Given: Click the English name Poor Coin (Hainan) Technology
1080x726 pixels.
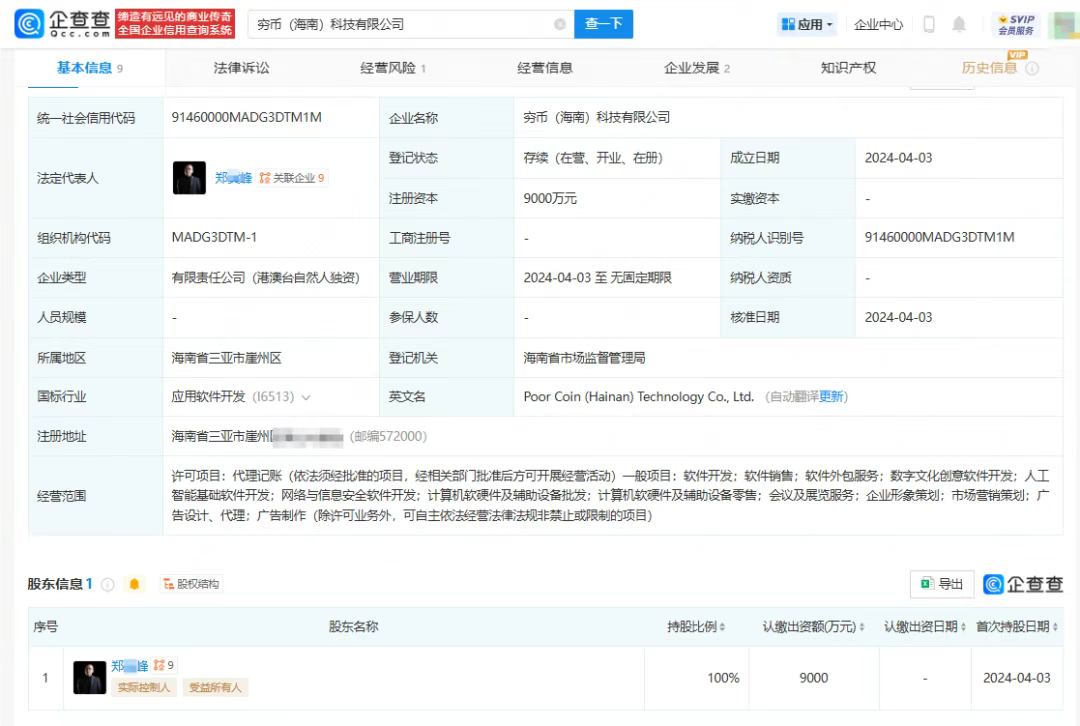Looking at the screenshot, I should click(638, 397).
